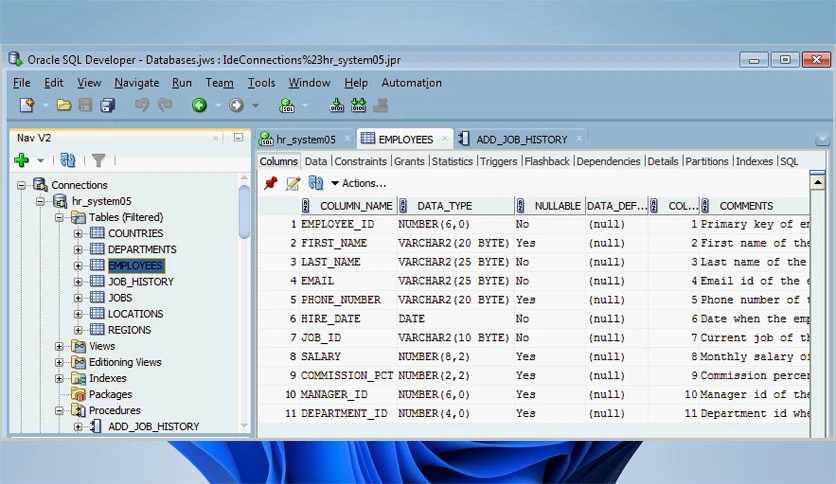
Task: Click the columns grid scroll-up arrow
Action: click(817, 183)
